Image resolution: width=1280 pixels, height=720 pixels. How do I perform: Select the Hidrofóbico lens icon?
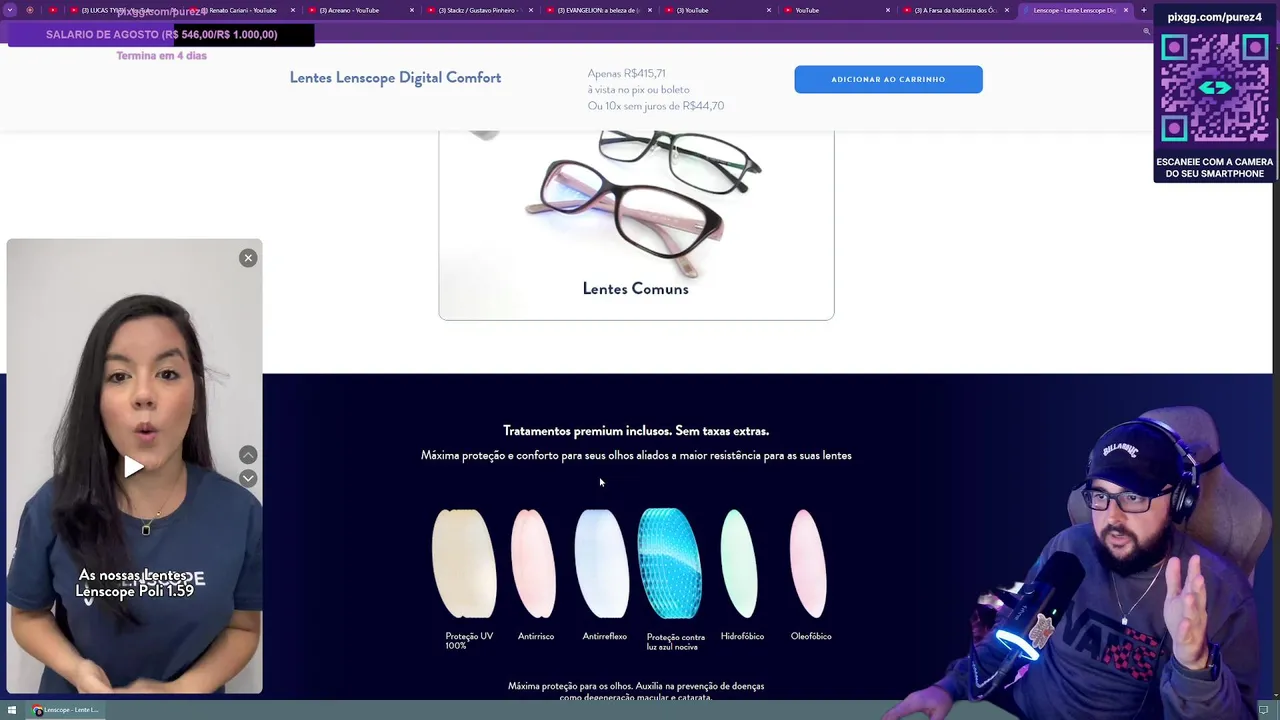[x=739, y=563]
